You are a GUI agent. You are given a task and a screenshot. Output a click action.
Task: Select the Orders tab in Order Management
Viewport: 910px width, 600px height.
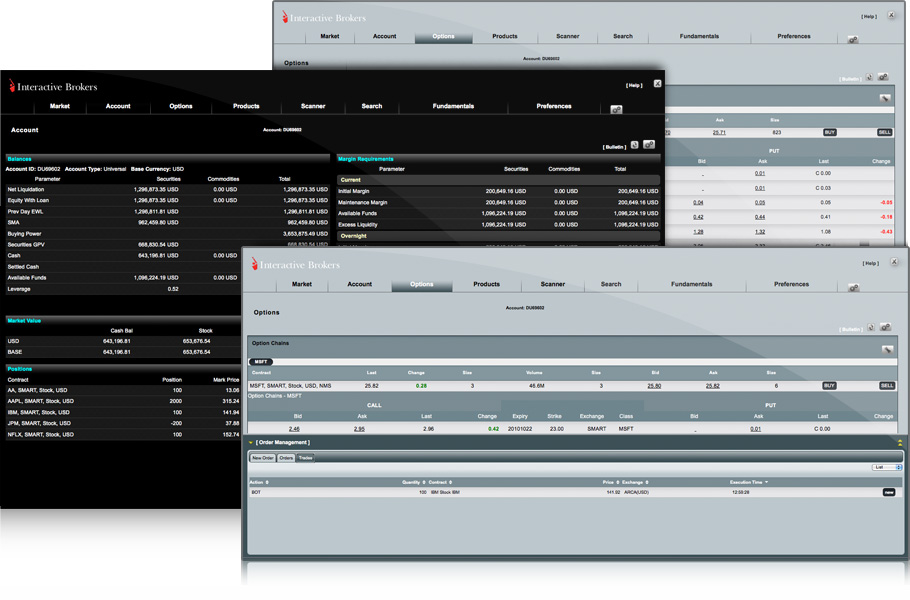tap(286, 458)
